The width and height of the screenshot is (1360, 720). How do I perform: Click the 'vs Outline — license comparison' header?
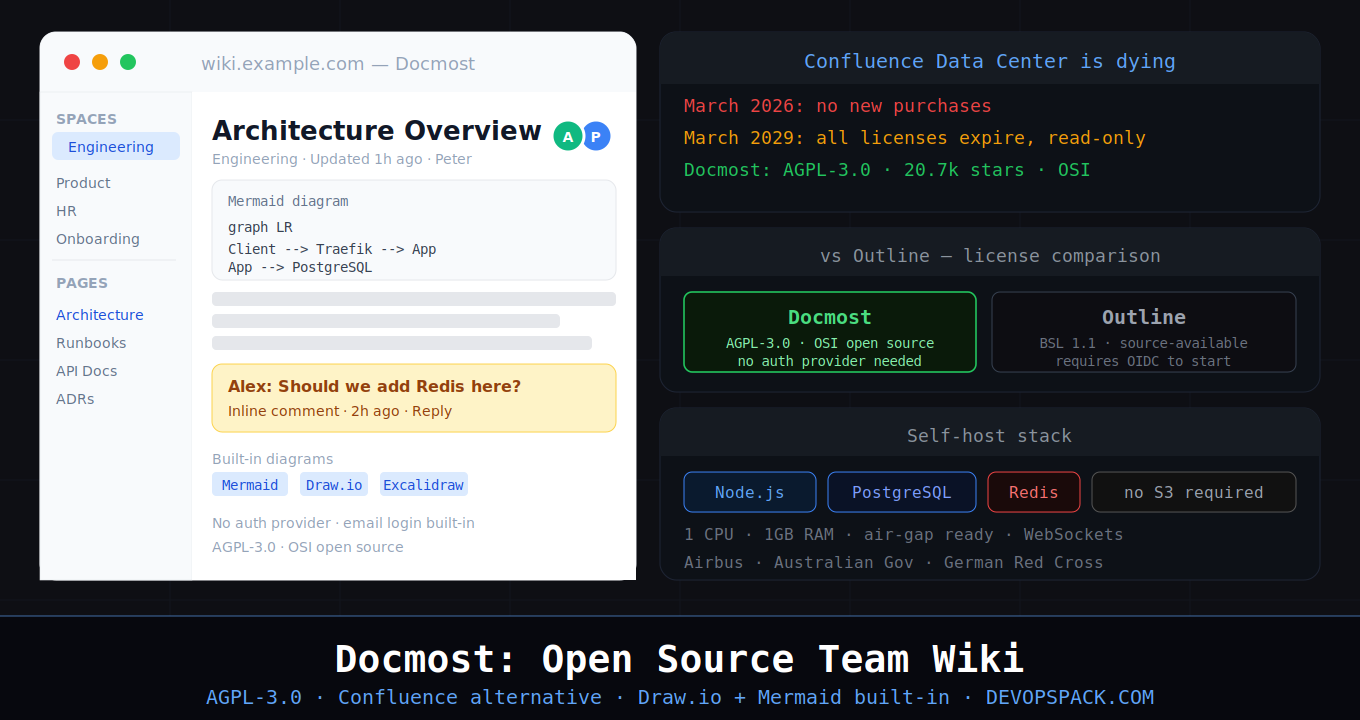point(990,256)
